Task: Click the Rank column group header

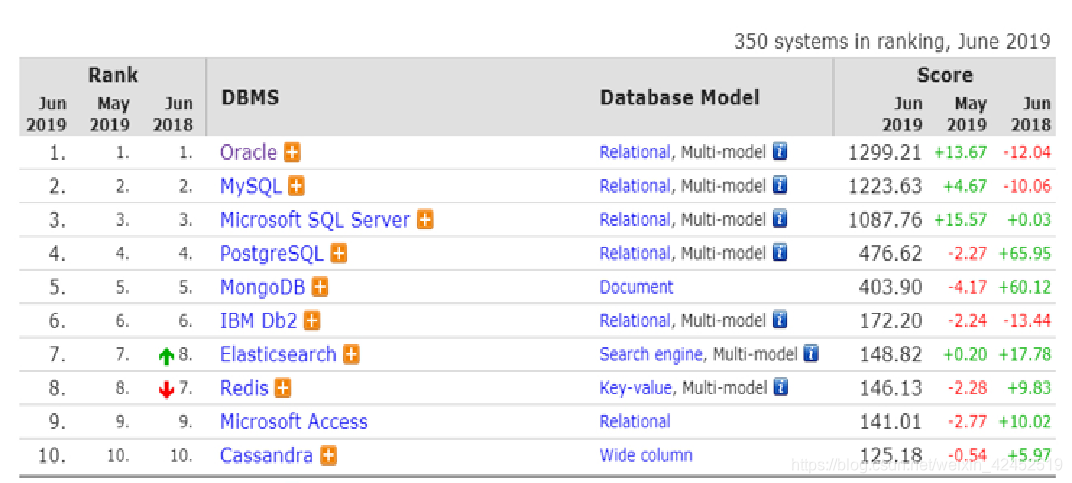Action: coord(113,75)
